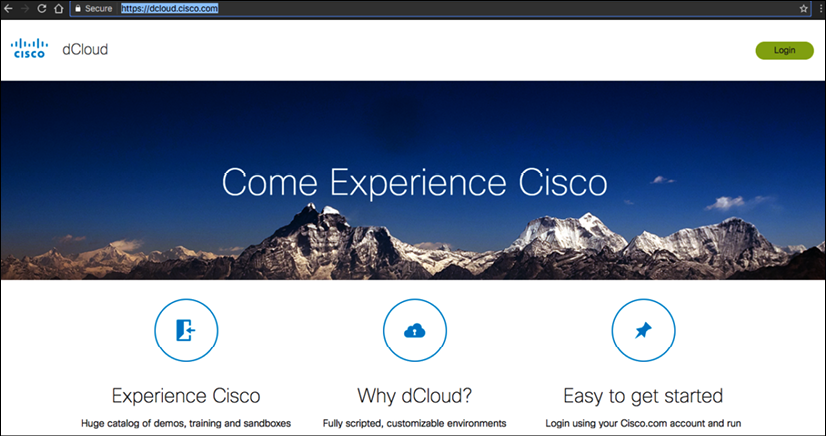The height and width of the screenshot is (436, 826).
Task: Click 'Huge catalog of demos, training and sandboxes'
Action: (x=186, y=423)
